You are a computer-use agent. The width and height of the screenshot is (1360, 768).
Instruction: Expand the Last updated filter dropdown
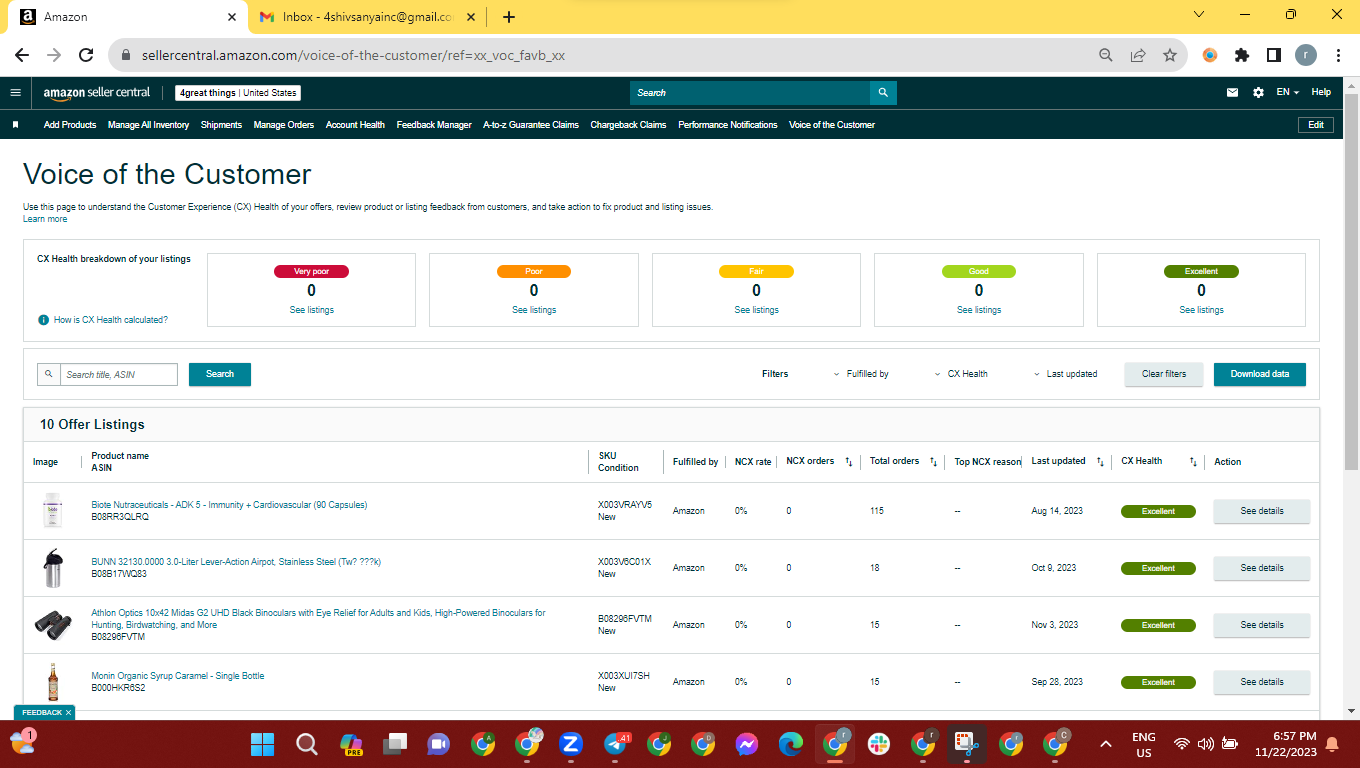(x=1066, y=374)
